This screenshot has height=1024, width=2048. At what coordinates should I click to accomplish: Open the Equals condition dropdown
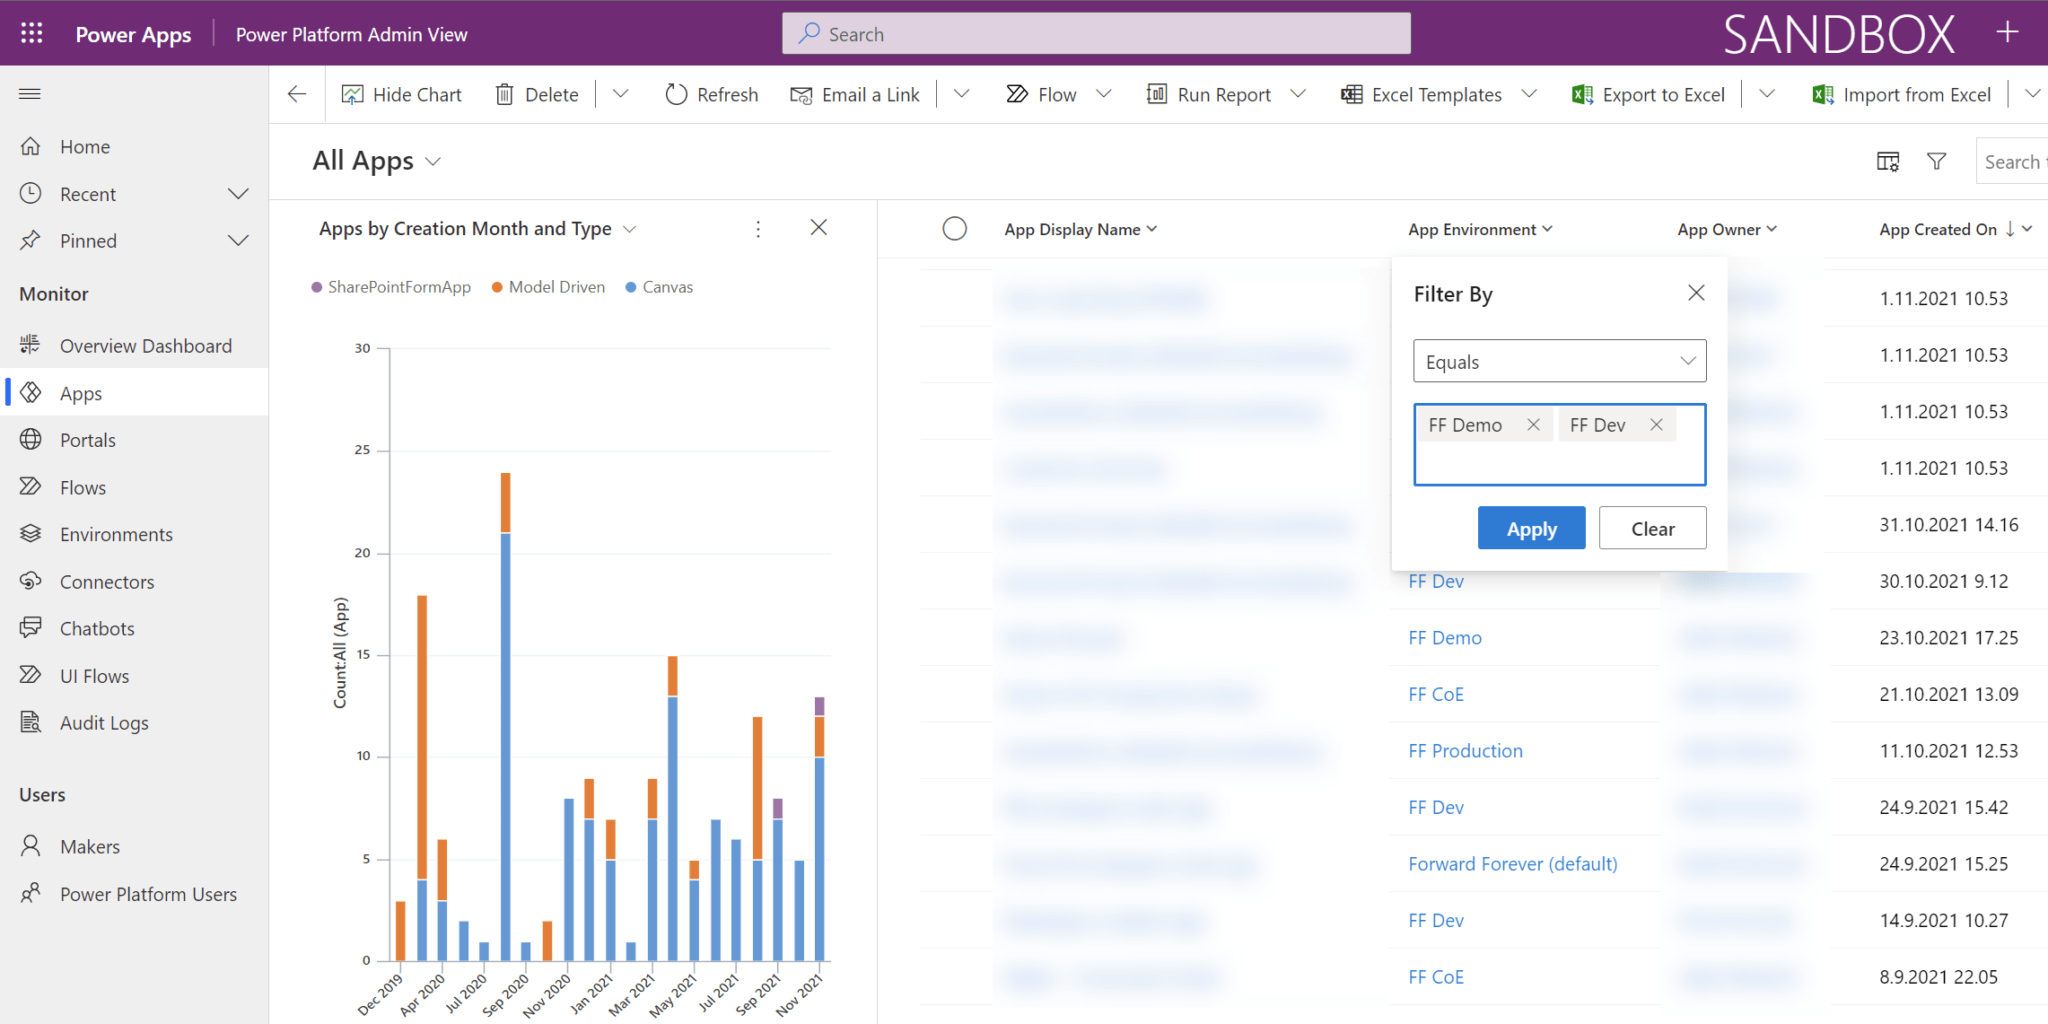1559,361
